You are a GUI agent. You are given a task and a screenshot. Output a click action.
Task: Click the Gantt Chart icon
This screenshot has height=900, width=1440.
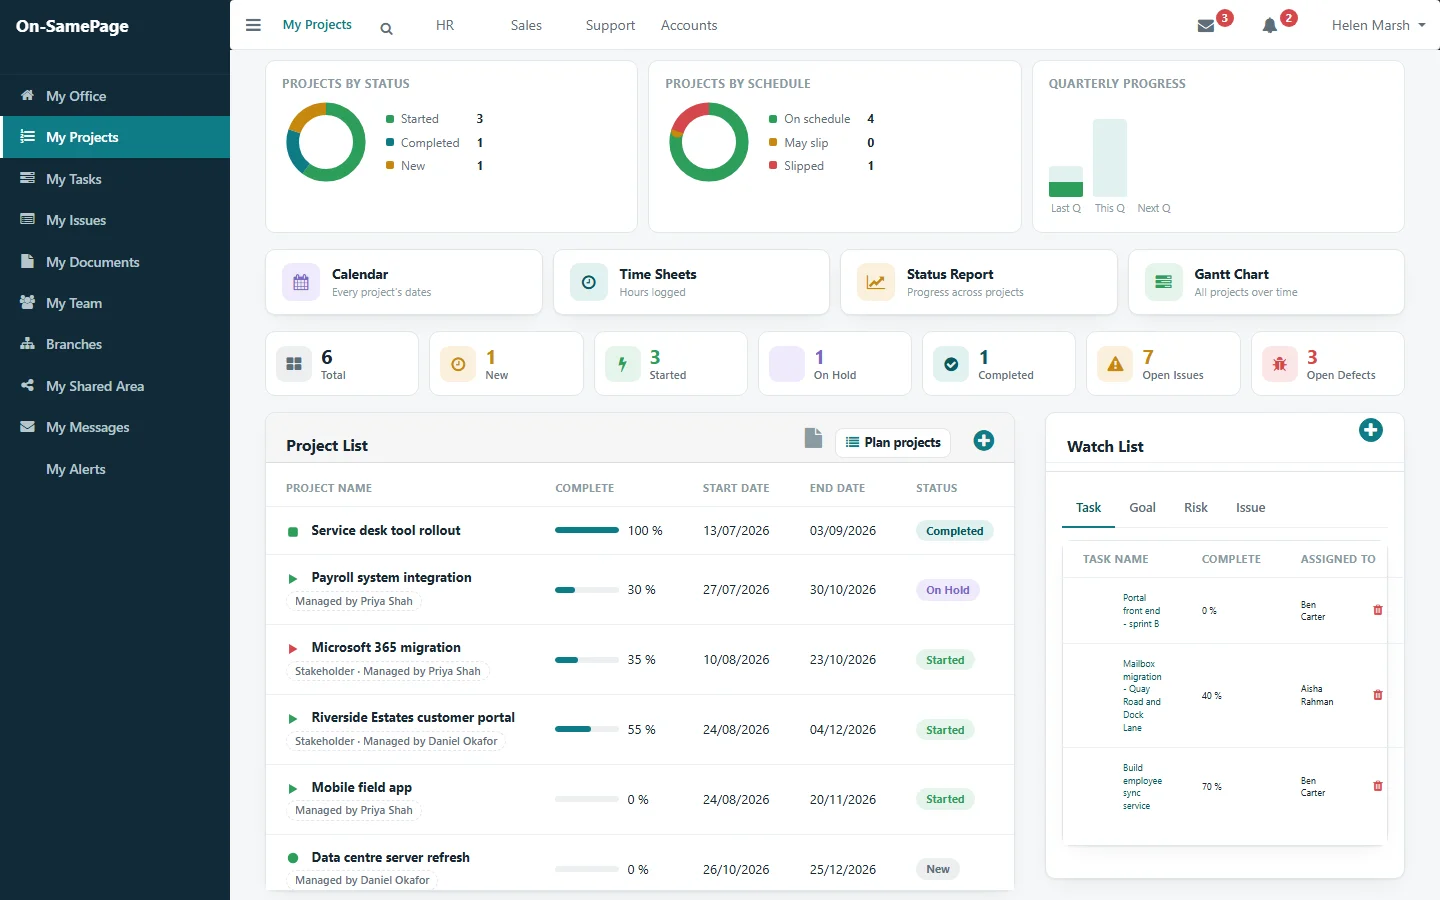click(1163, 282)
